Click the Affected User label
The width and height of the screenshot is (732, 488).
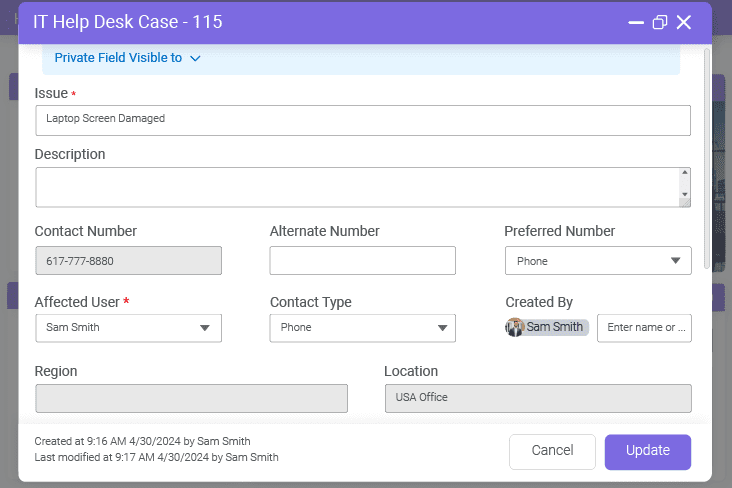[x=77, y=302]
